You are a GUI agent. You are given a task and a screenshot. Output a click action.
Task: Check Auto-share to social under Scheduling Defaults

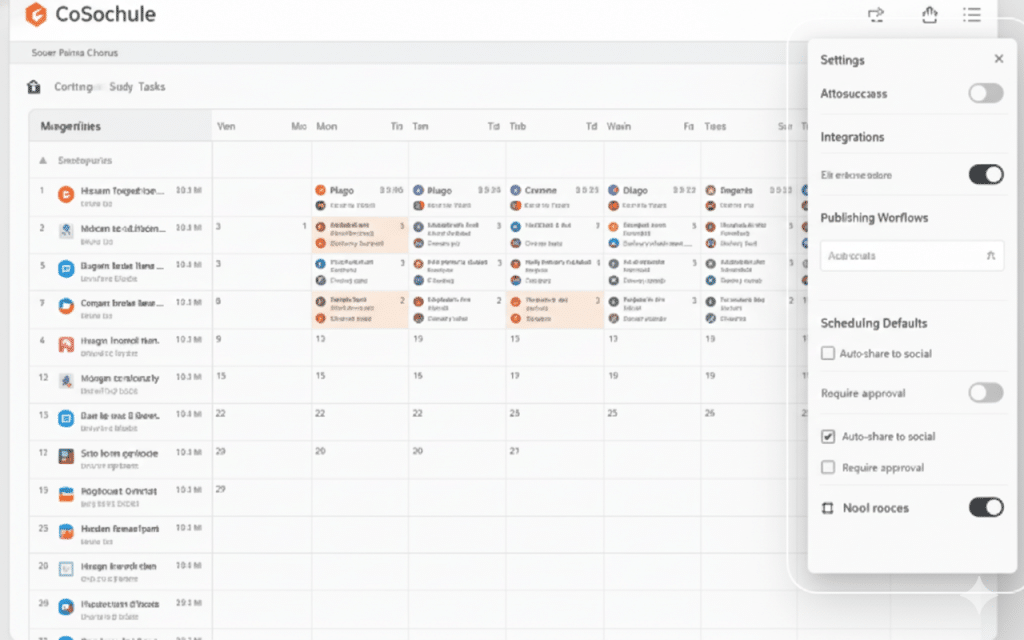pos(827,353)
